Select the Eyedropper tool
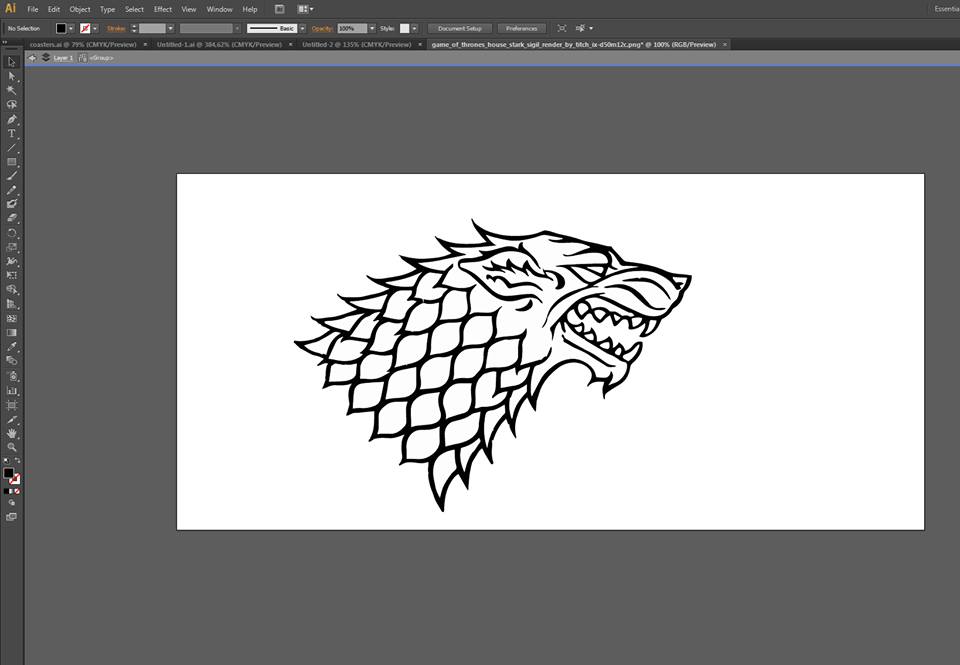 click(12, 347)
